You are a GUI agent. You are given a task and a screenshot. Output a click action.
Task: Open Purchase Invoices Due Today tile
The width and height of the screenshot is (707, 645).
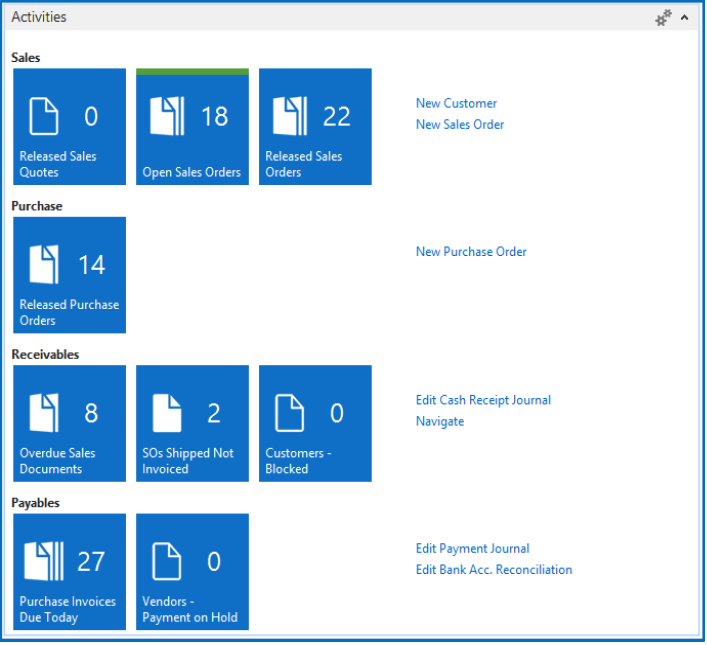pos(69,571)
